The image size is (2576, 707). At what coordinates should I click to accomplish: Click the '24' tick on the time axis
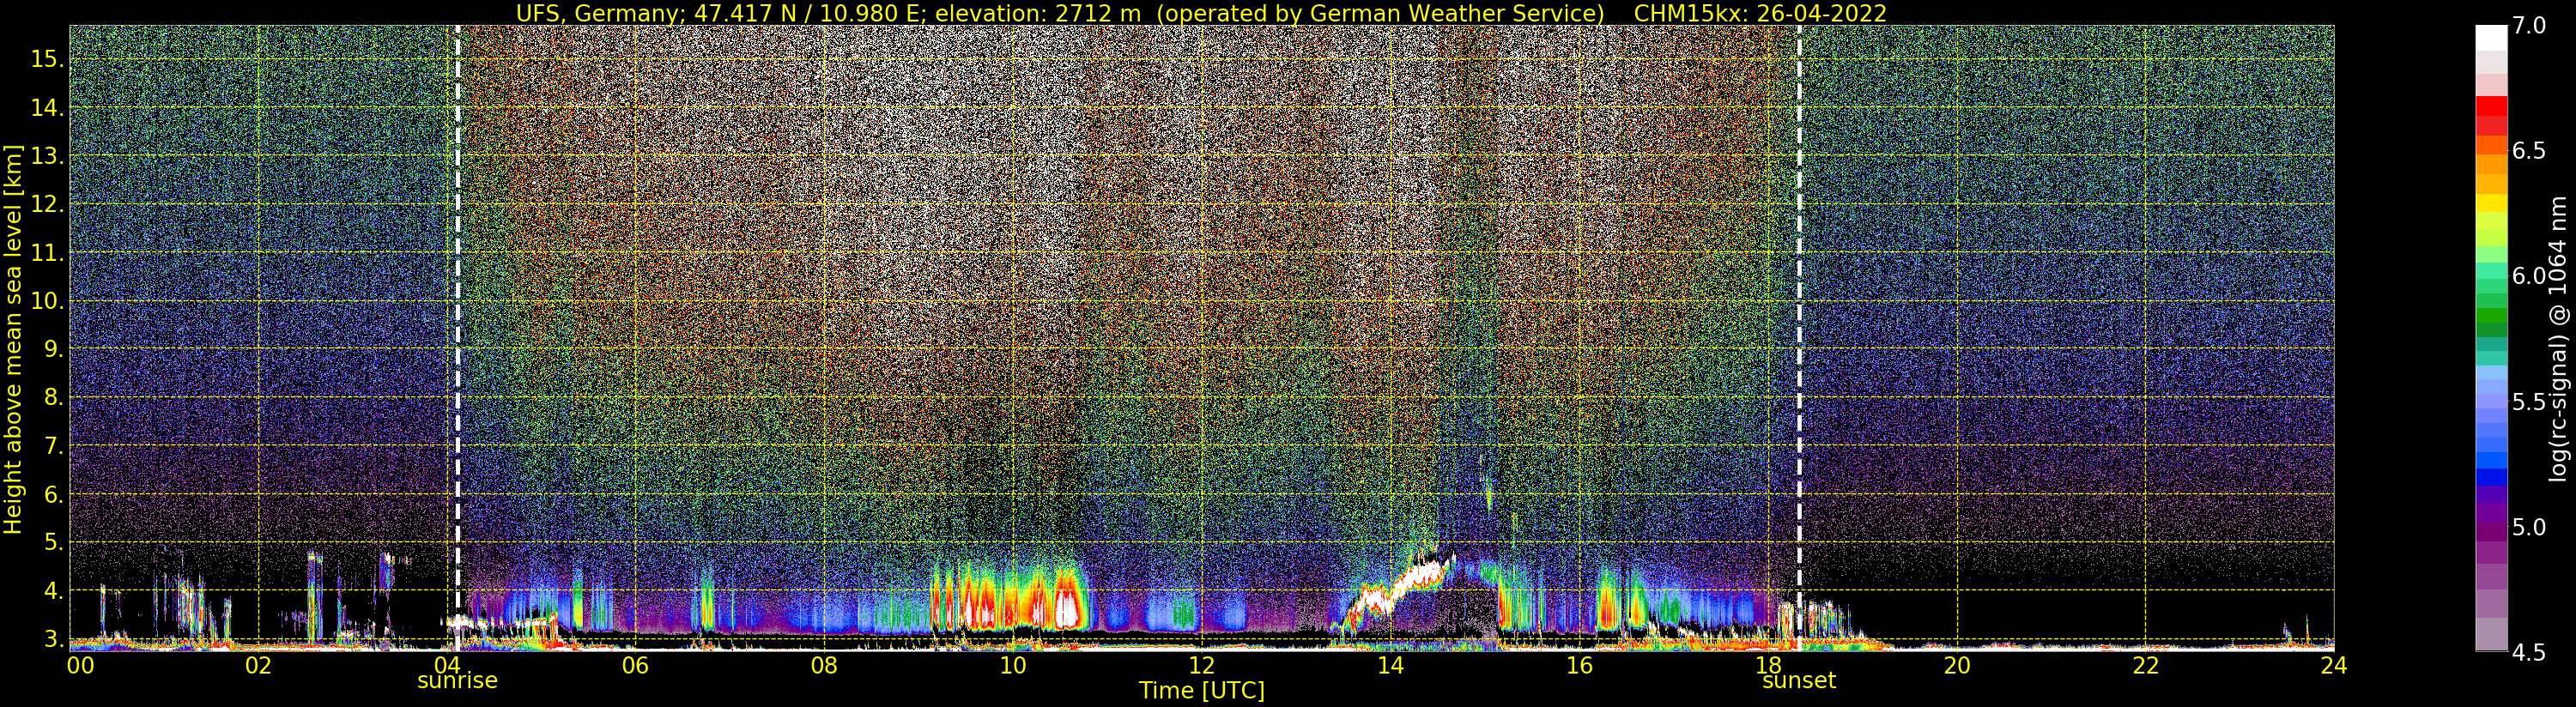[x=2334, y=666]
